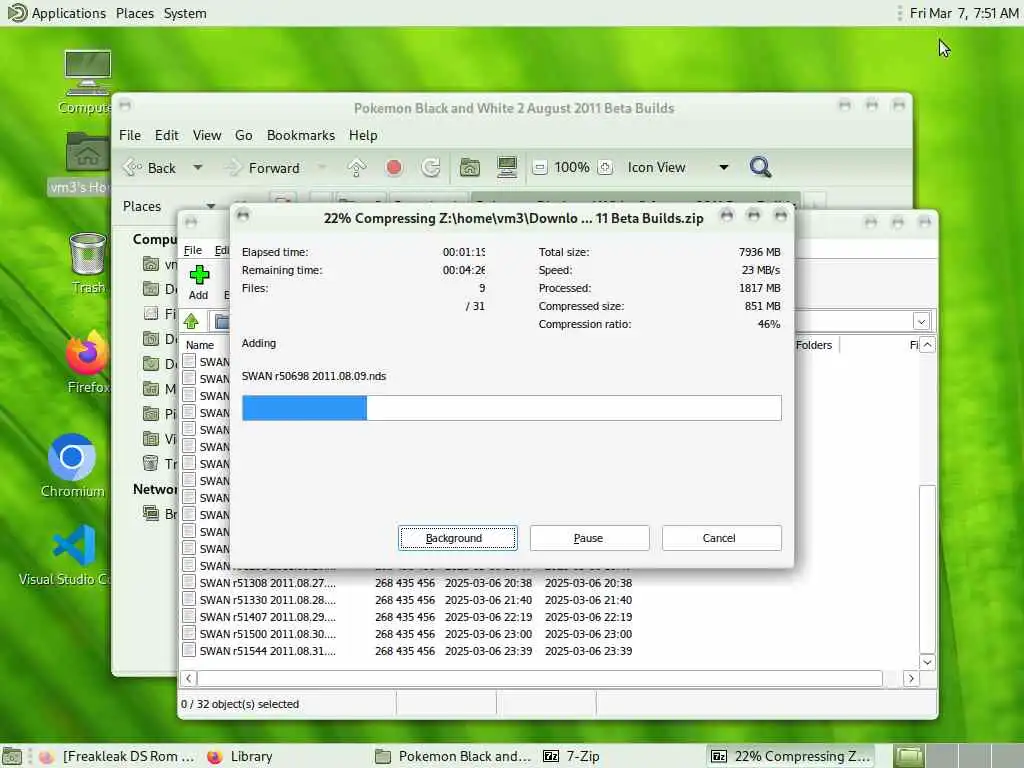1024x768 pixels.
Task: Select checkbox for SWAN r51330 row
Action: tap(189, 599)
